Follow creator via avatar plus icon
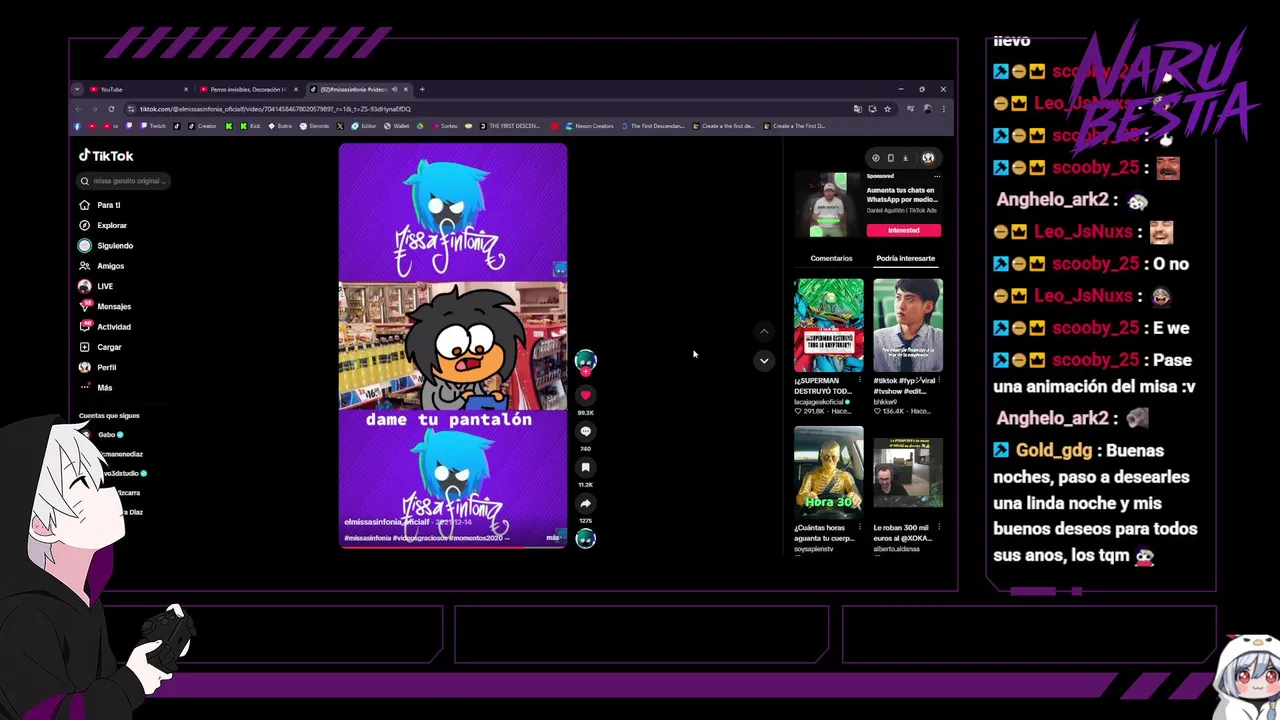The width and height of the screenshot is (1280, 720). click(x=586, y=371)
